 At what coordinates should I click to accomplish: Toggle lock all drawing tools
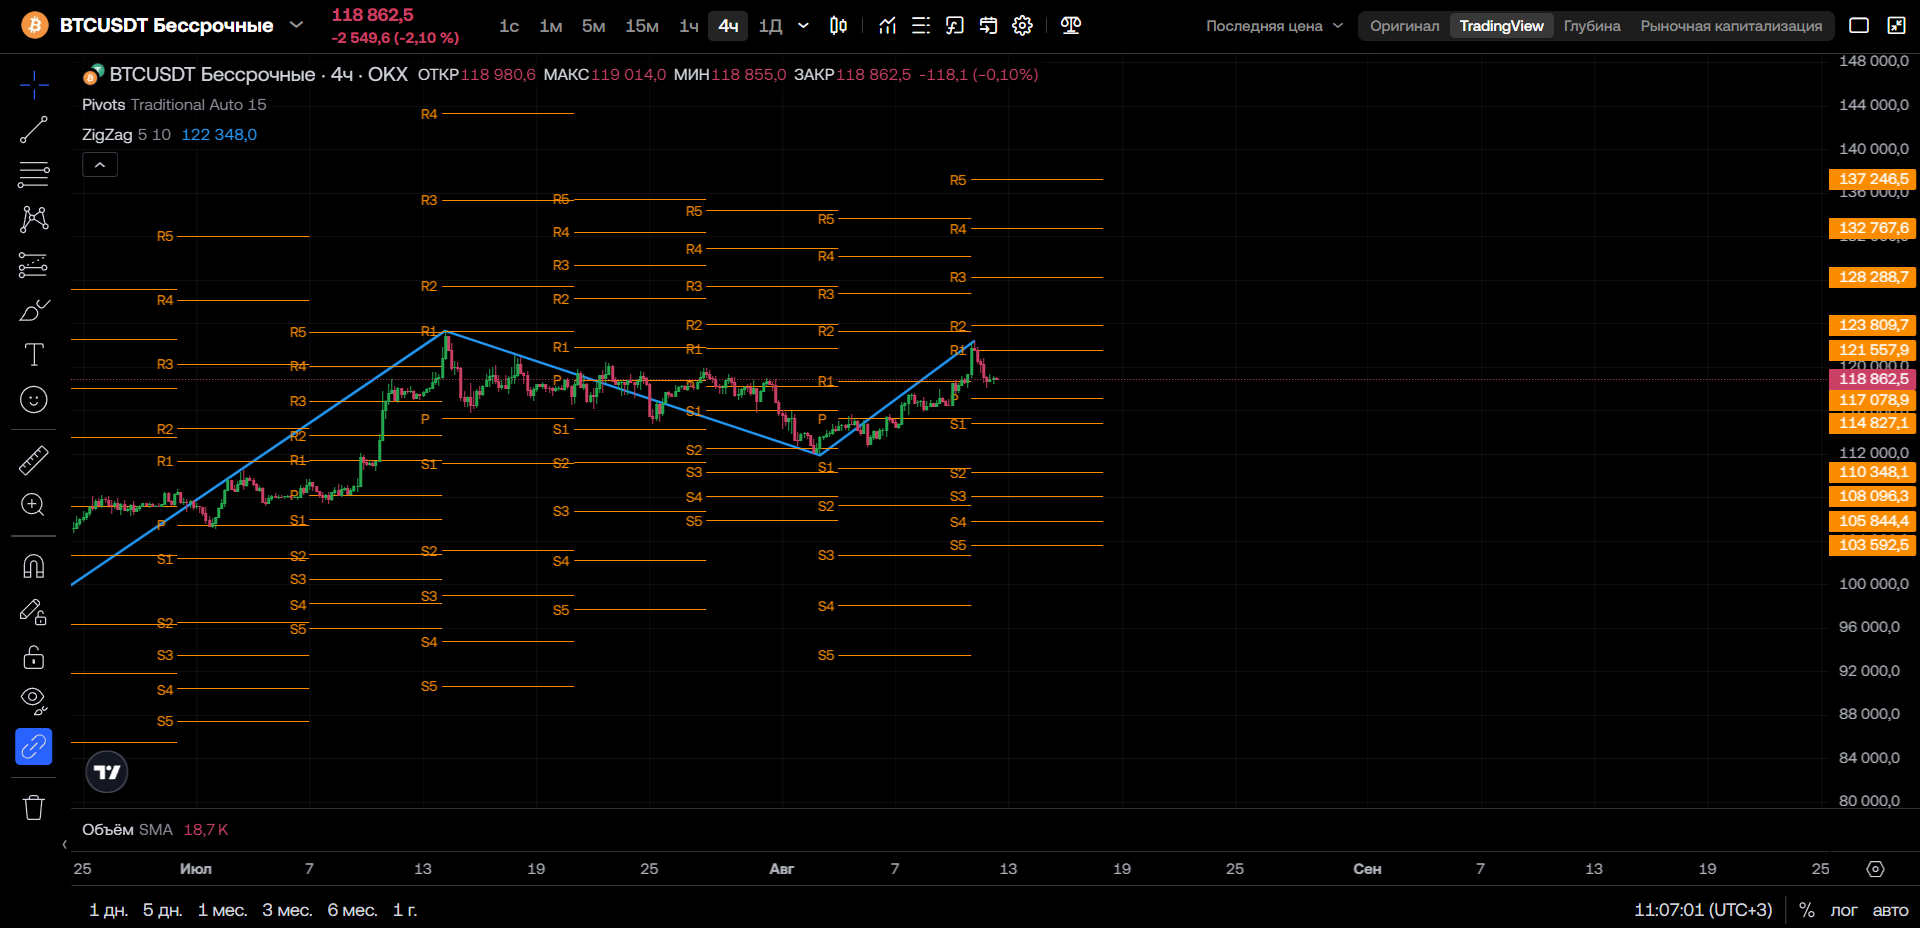34,657
